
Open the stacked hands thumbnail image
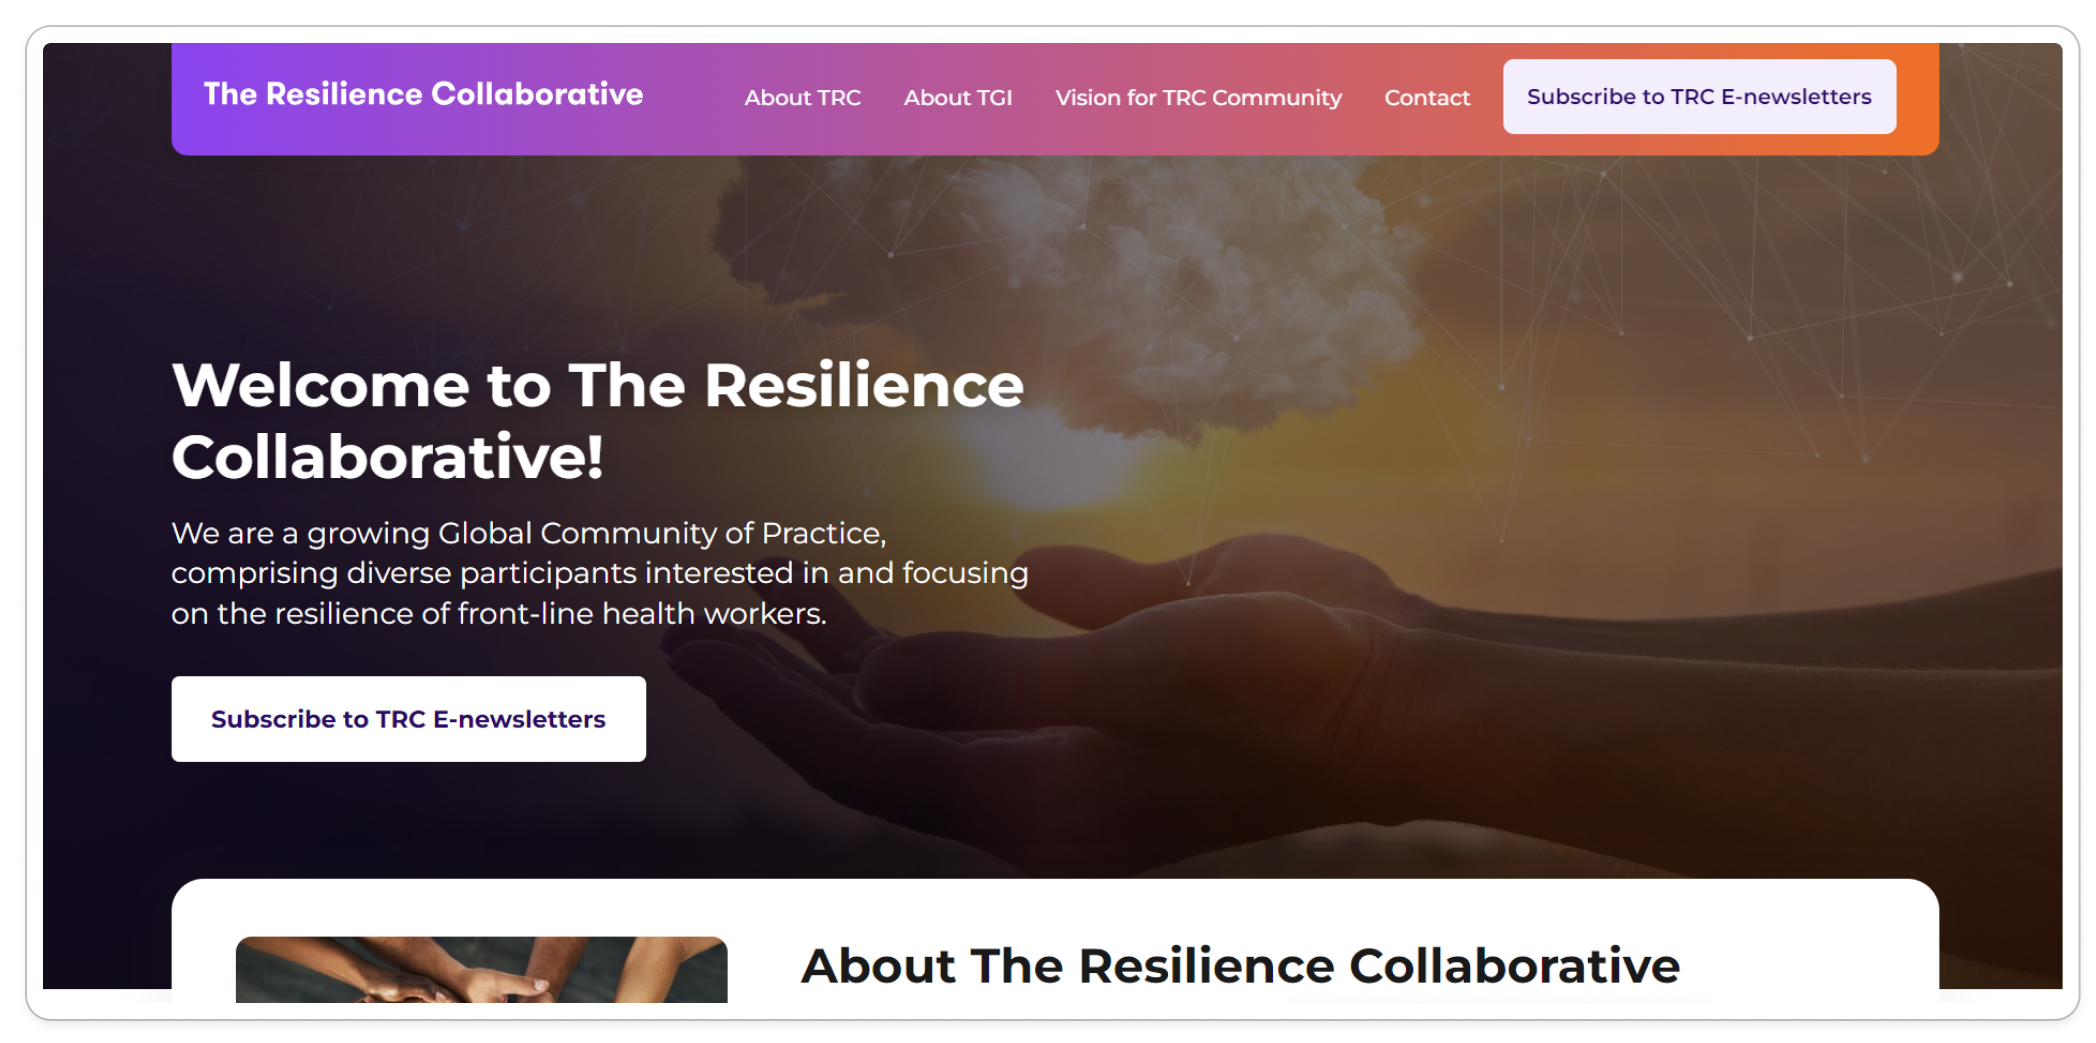(481, 969)
